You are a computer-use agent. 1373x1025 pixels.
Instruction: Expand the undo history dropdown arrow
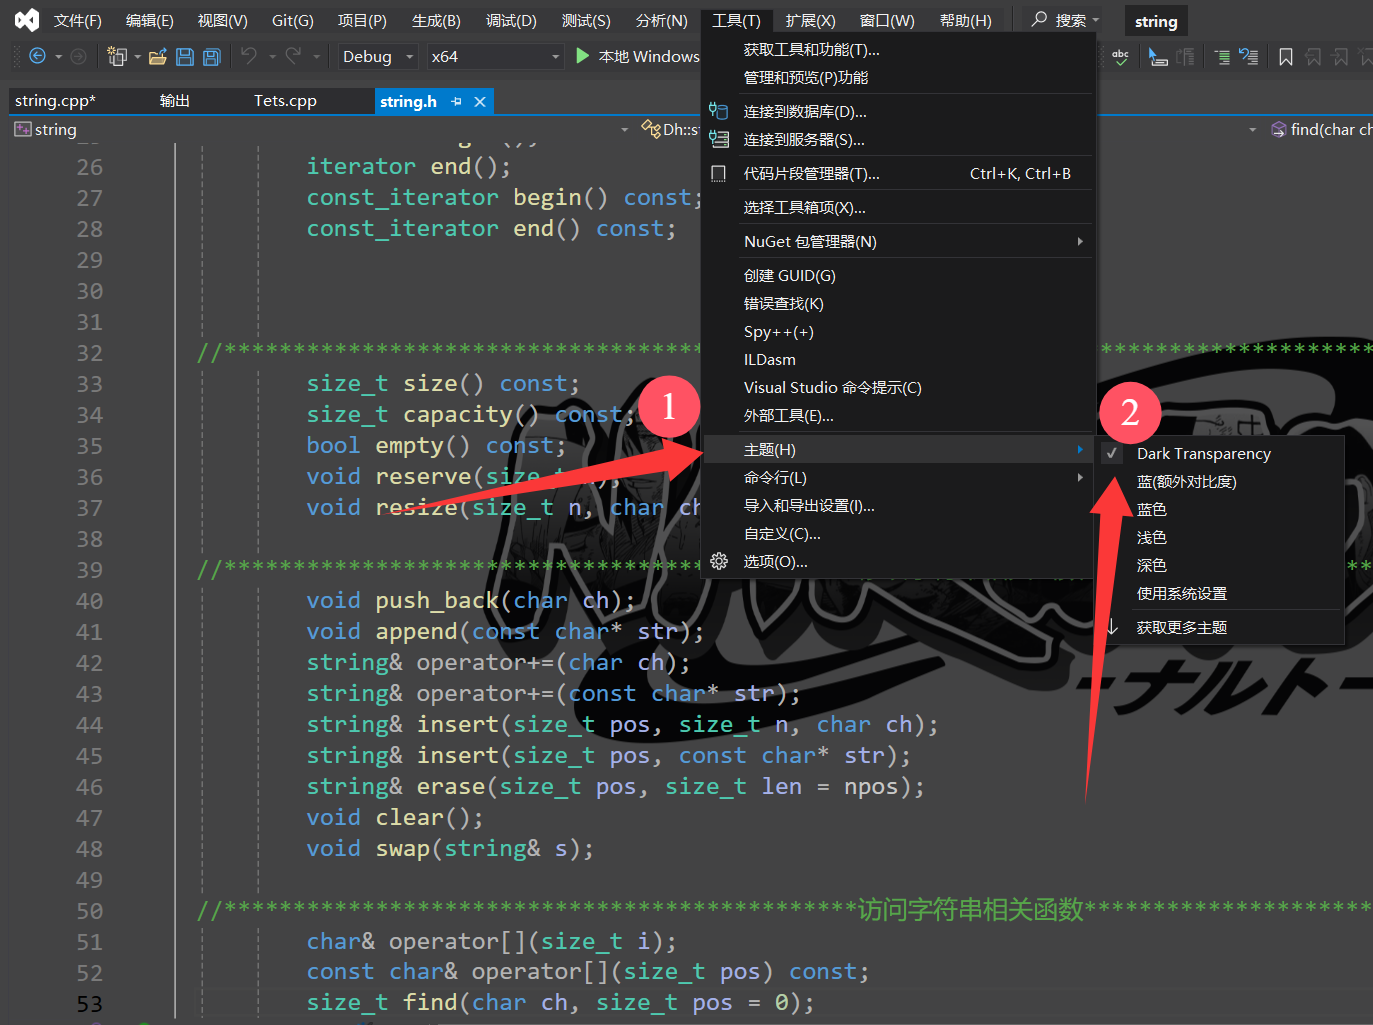click(272, 56)
